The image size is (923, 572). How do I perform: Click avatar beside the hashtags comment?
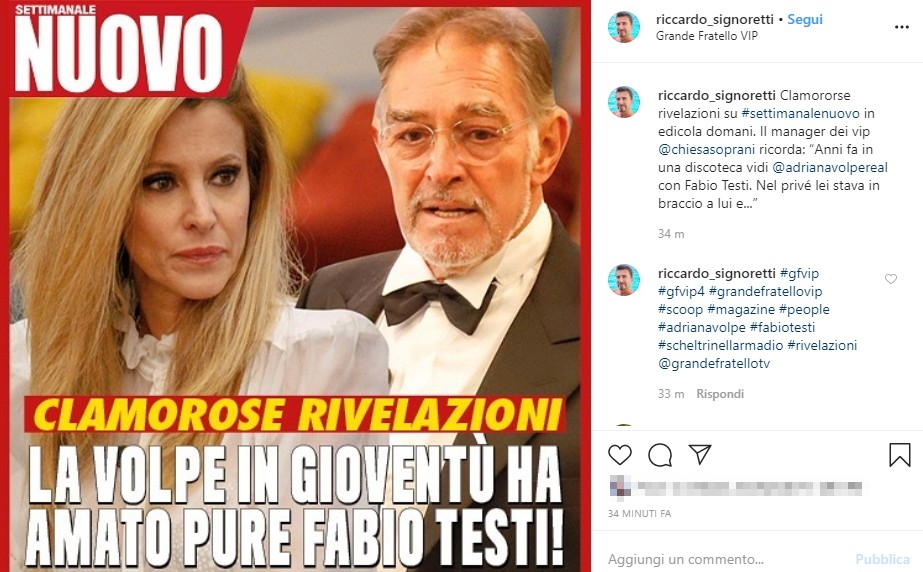coord(624,280)
